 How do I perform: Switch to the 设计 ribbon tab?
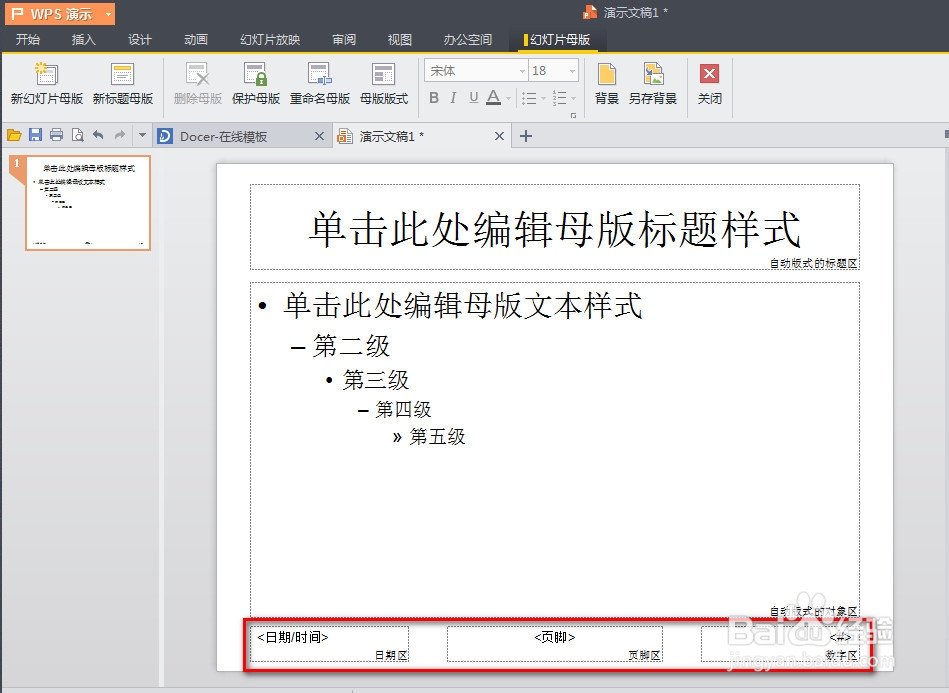click(139, 39)
